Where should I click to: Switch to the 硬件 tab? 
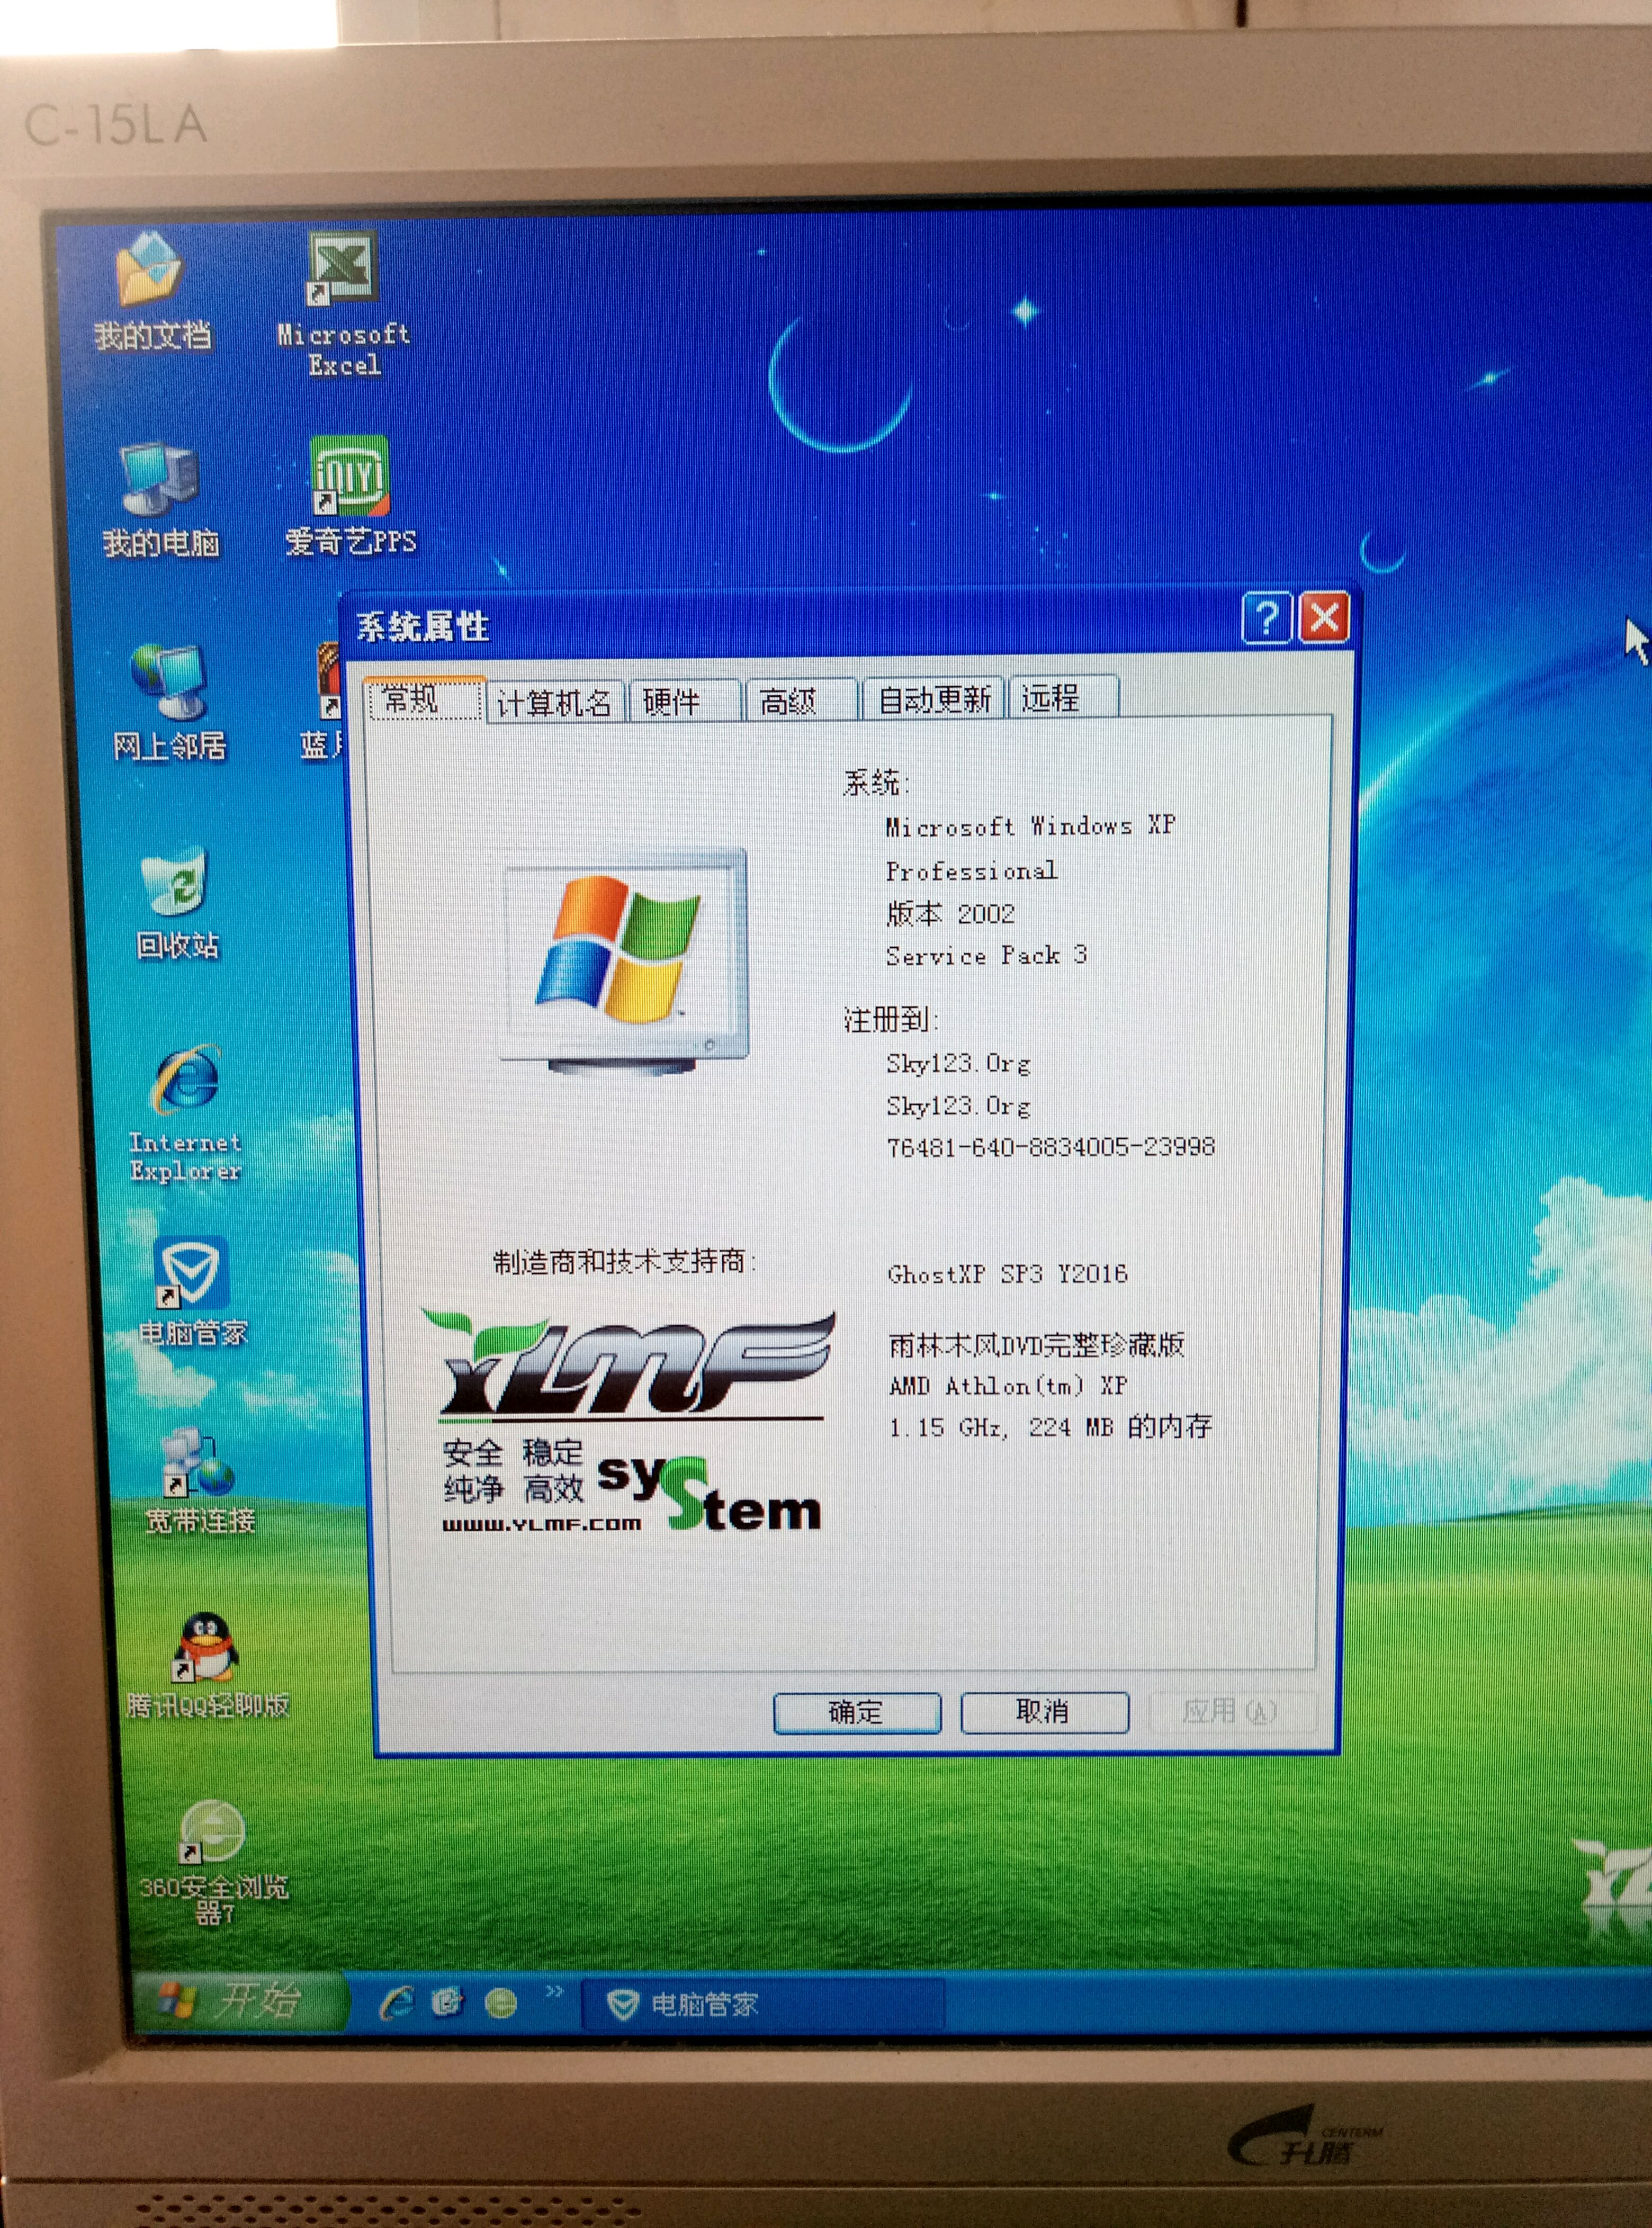(x=672, y=702)
